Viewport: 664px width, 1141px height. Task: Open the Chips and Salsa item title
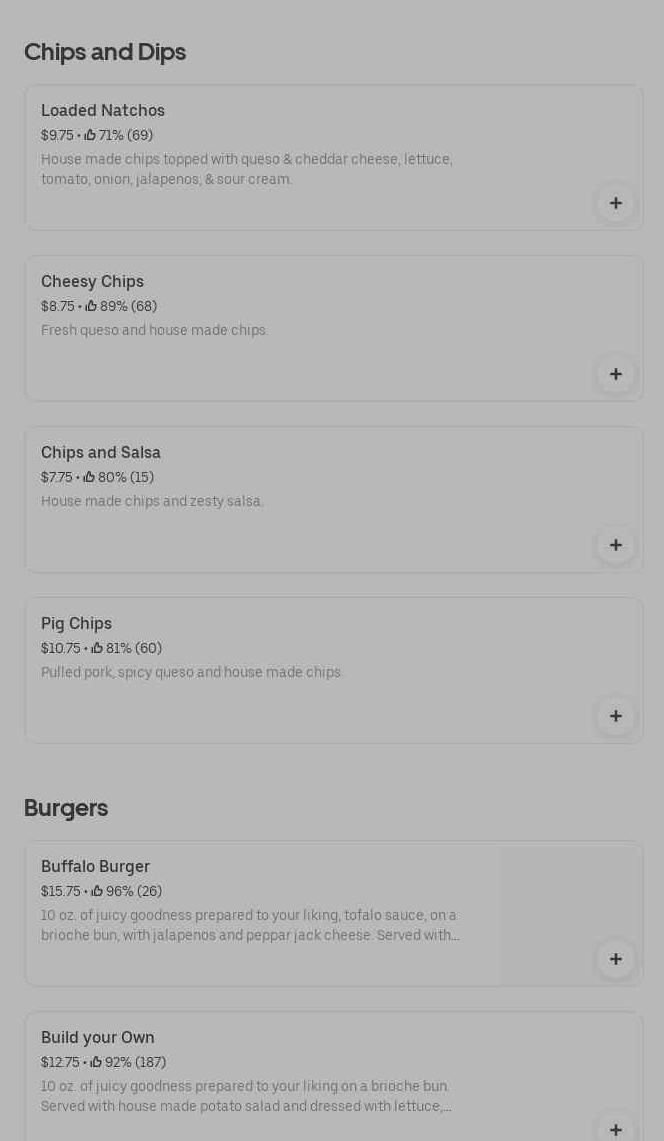pyautogui.click(x=101, y=453)
